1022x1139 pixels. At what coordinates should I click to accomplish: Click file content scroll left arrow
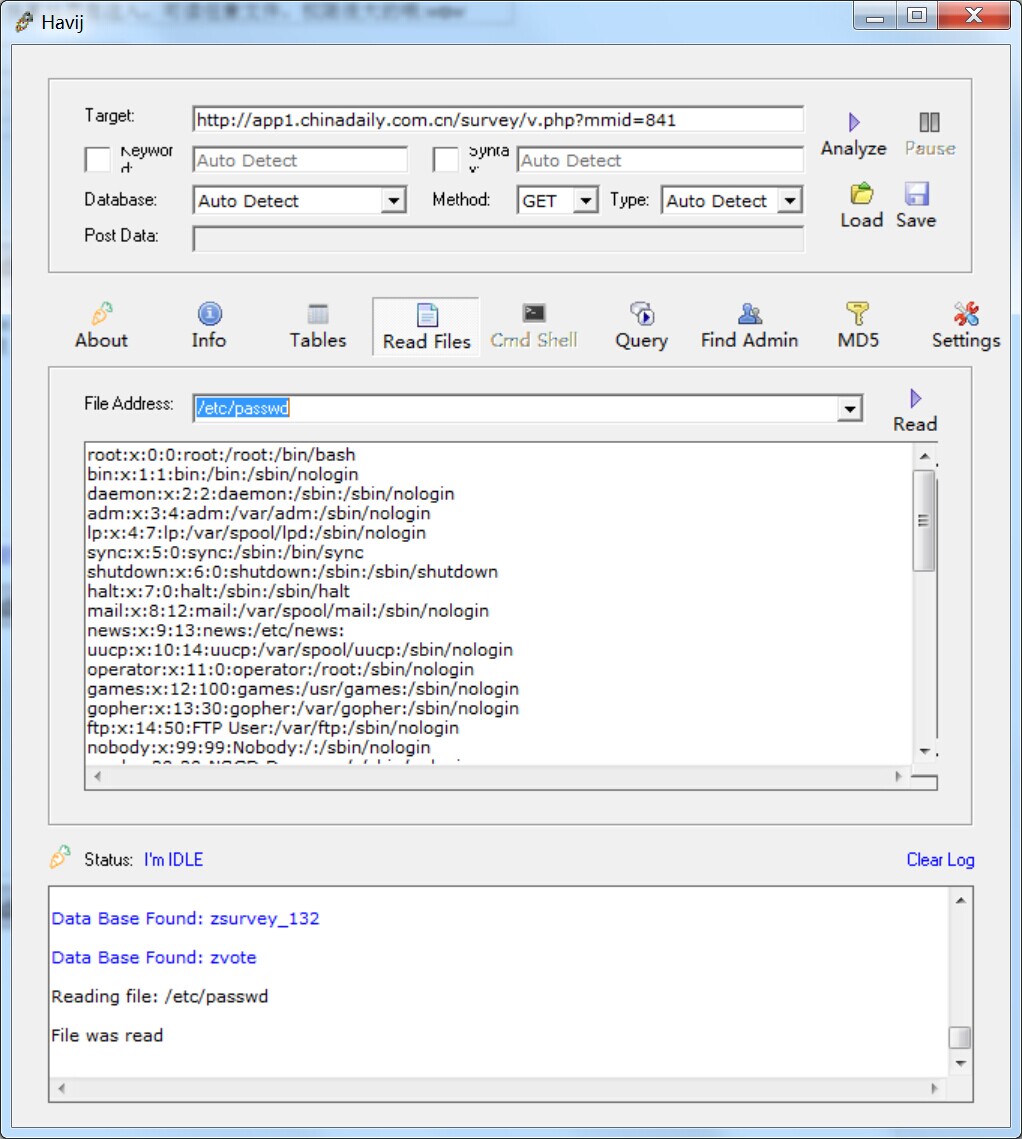tap(97, 777)
